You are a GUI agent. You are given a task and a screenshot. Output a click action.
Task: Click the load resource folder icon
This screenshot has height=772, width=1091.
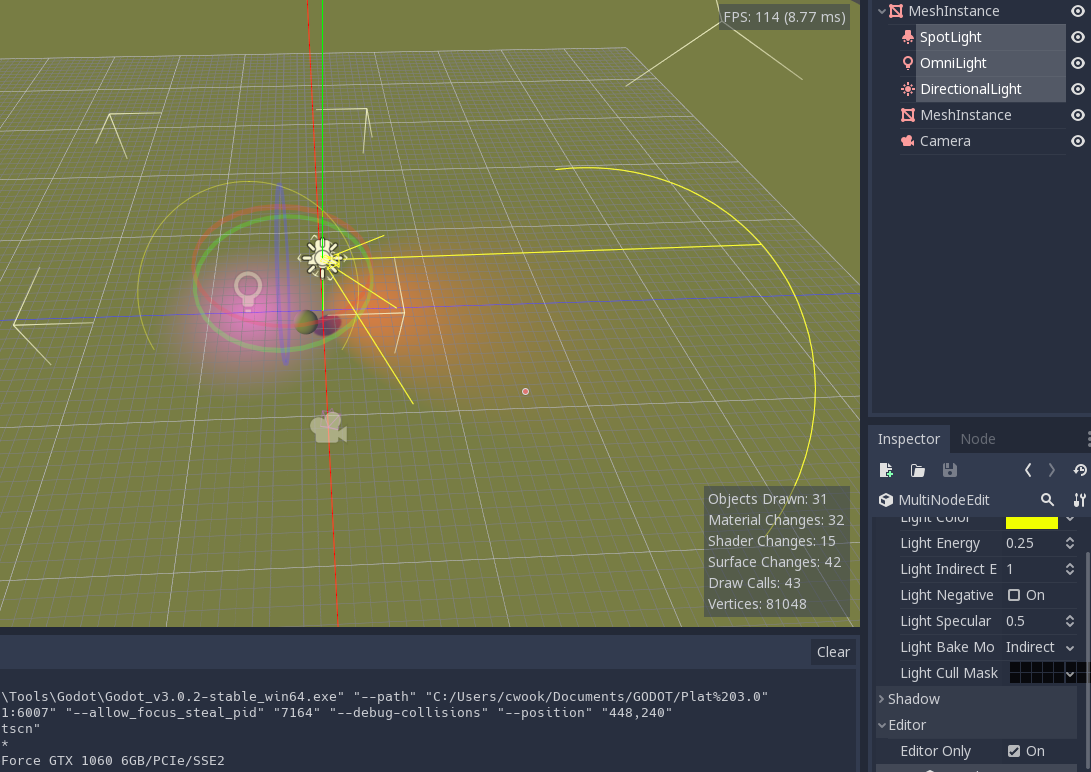click(918, 469)
